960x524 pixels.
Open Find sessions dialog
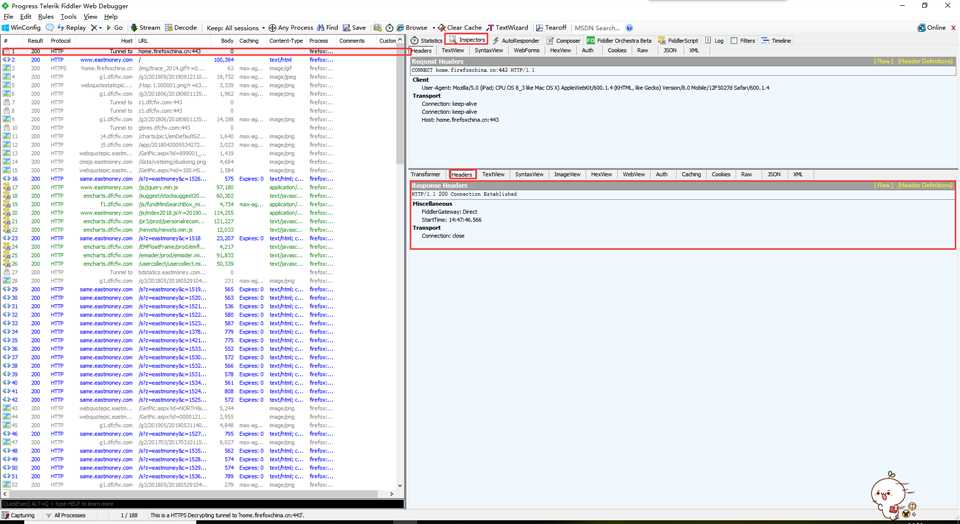328,28
